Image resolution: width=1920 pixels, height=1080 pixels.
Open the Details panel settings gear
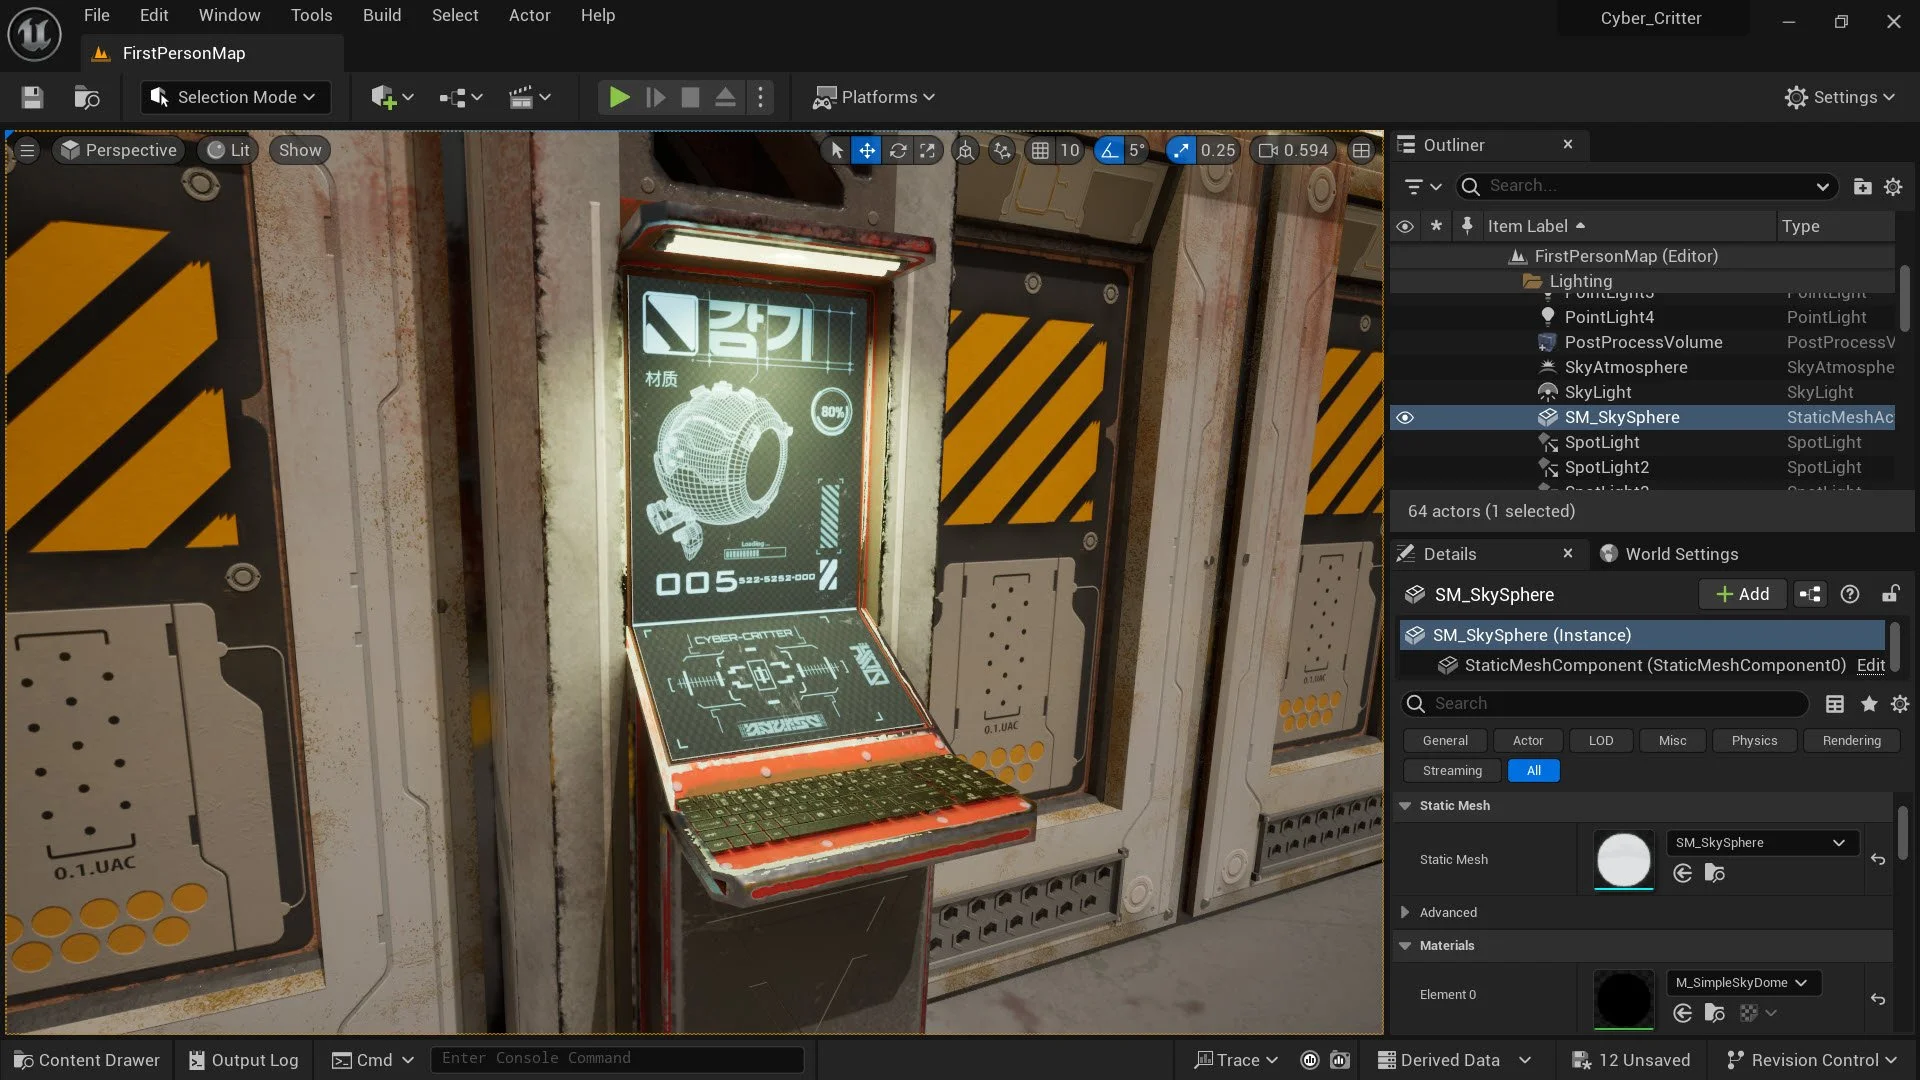click(1900, 704)
